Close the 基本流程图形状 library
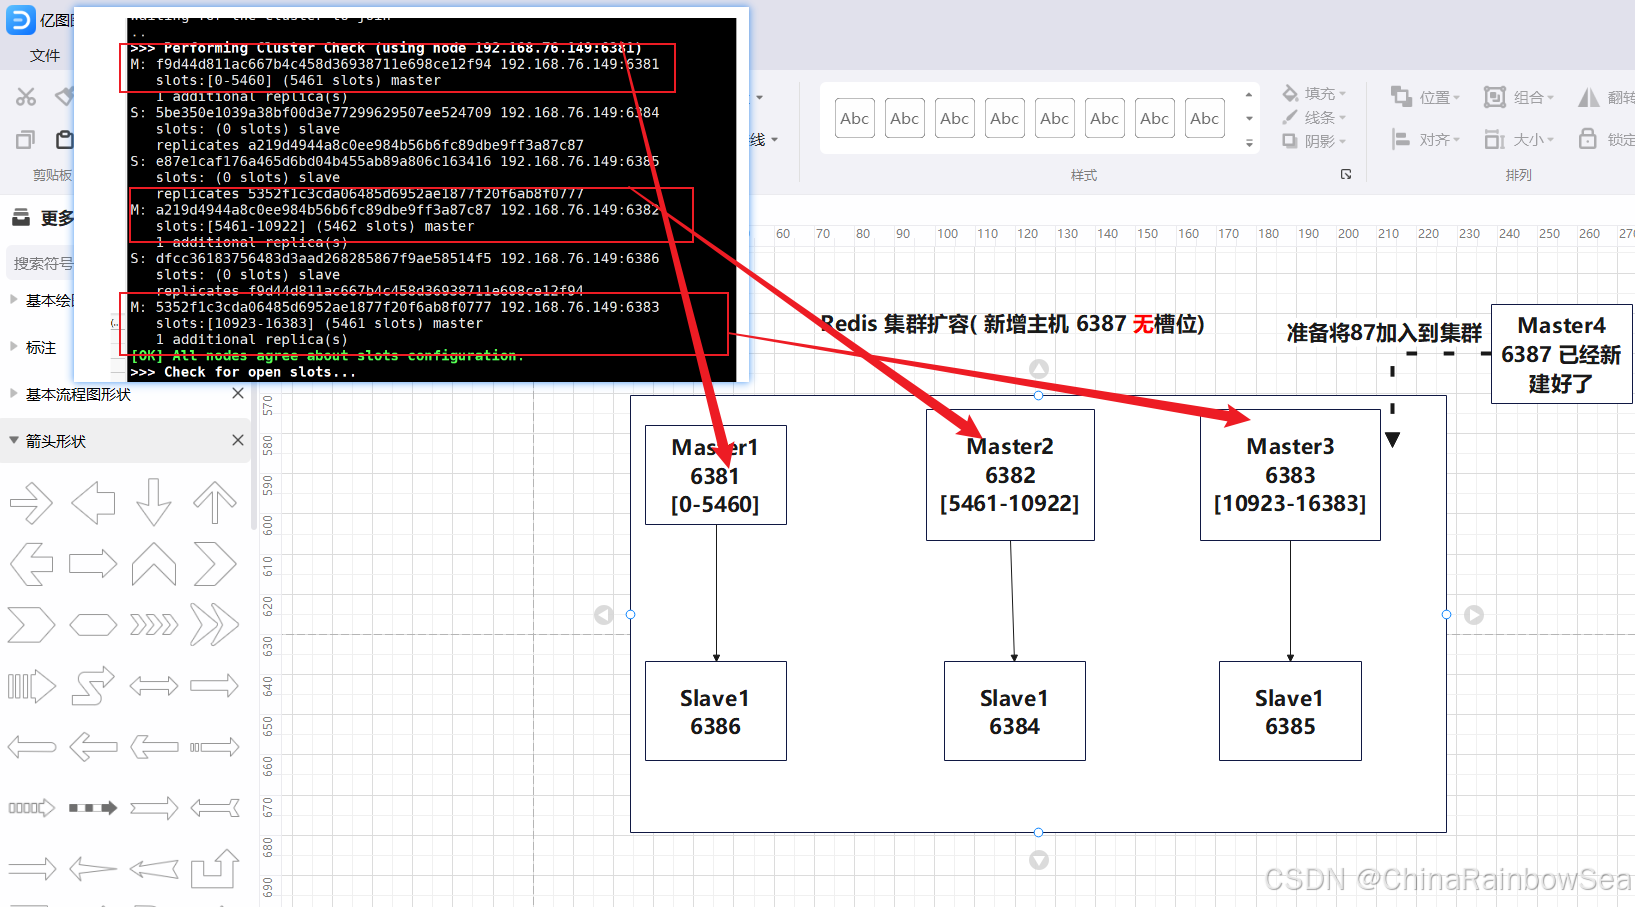Image resolution: width=1635 pixels, height=907 pixels. click(x=238, y=393)
